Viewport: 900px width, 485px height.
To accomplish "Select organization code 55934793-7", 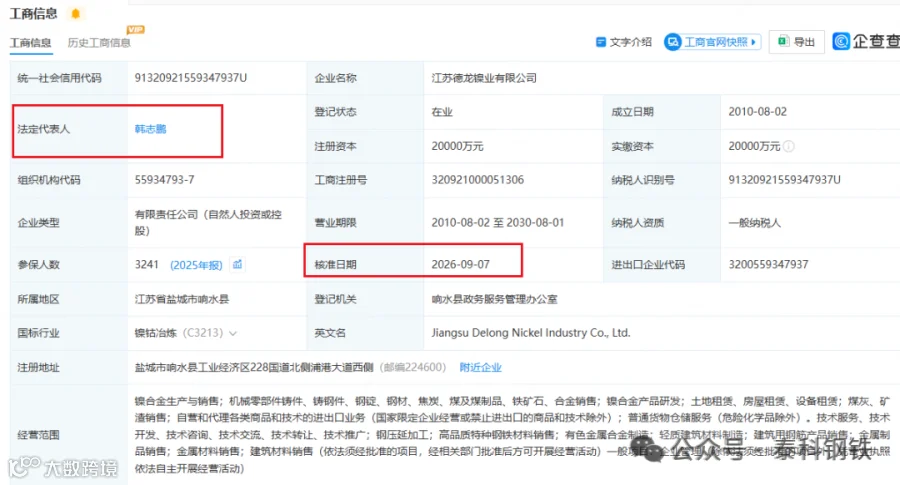I will click(x=165, y=180).
